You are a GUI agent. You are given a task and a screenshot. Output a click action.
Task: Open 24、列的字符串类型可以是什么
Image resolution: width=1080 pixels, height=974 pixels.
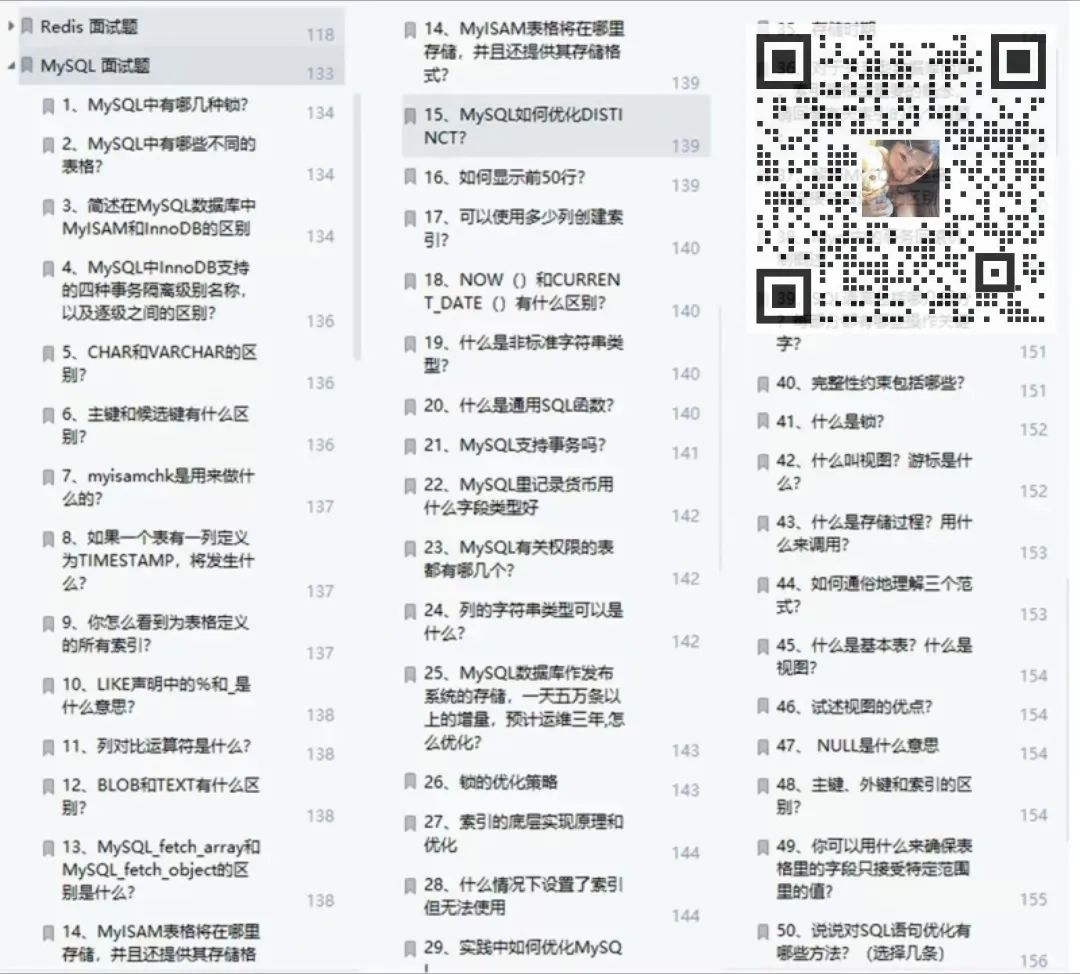coord(523,621)
